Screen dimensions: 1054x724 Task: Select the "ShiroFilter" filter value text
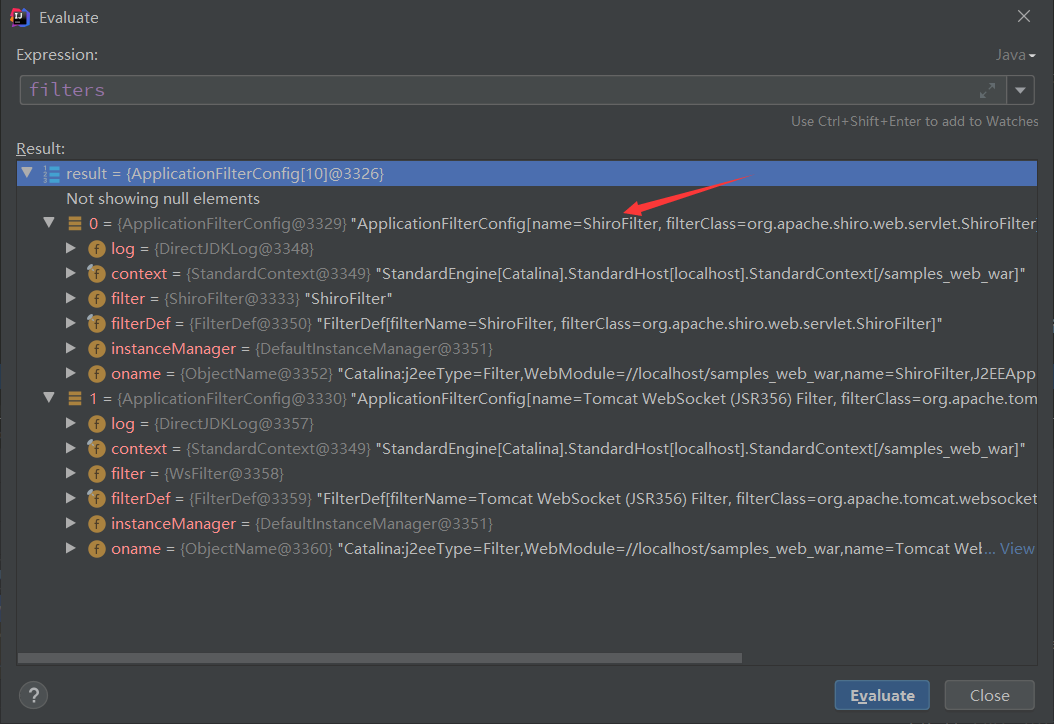pyautogui.click(x=348, y=298)
